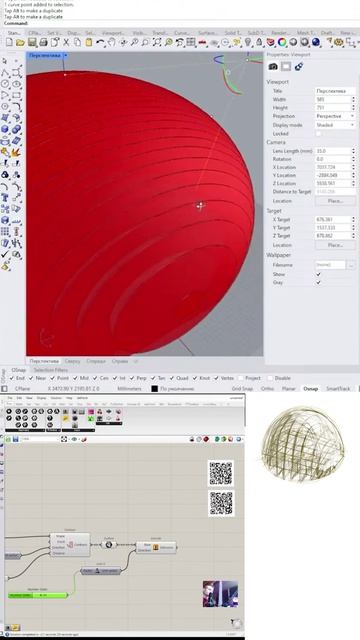Click the upper QR code on the canvas
This screenshot has height=640, width=360.
221,473
